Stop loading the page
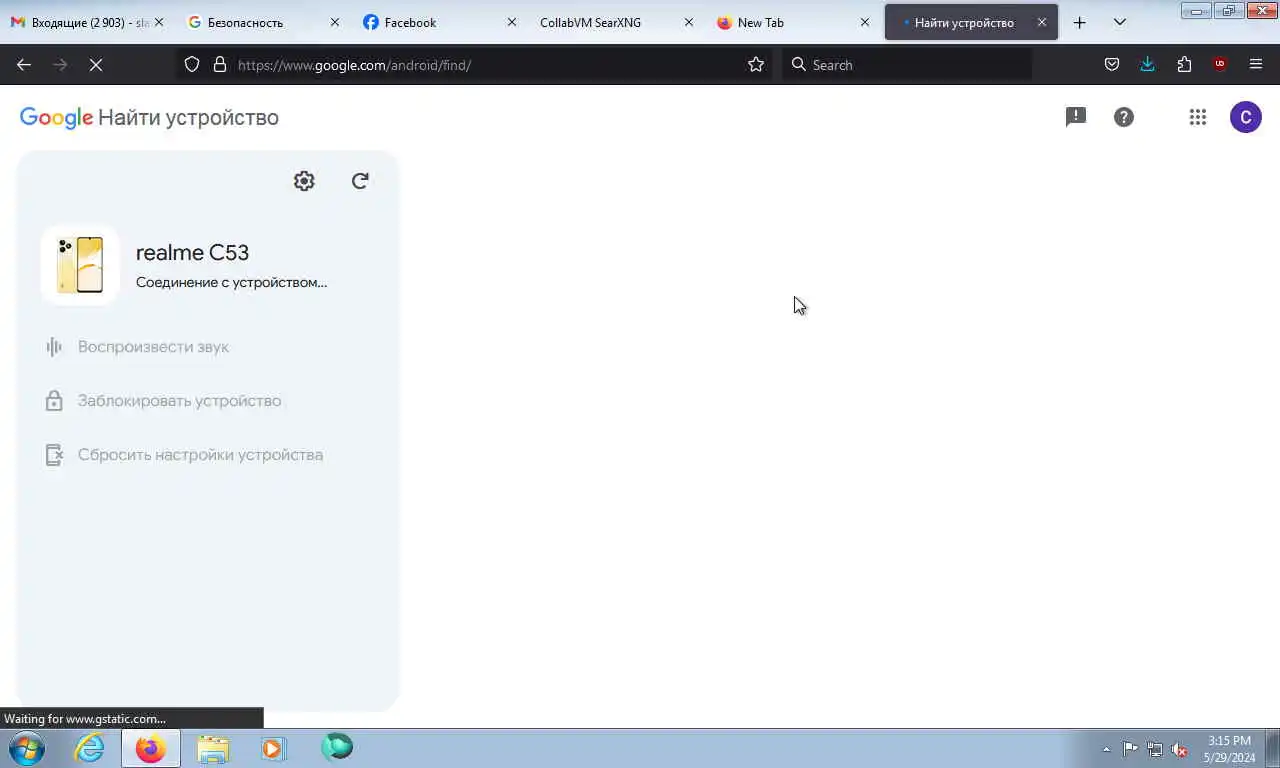 point(96,65)
